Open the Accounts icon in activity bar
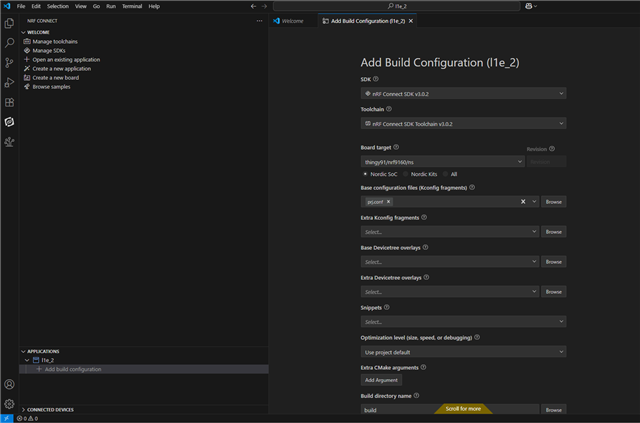 [x=9, y=384]
